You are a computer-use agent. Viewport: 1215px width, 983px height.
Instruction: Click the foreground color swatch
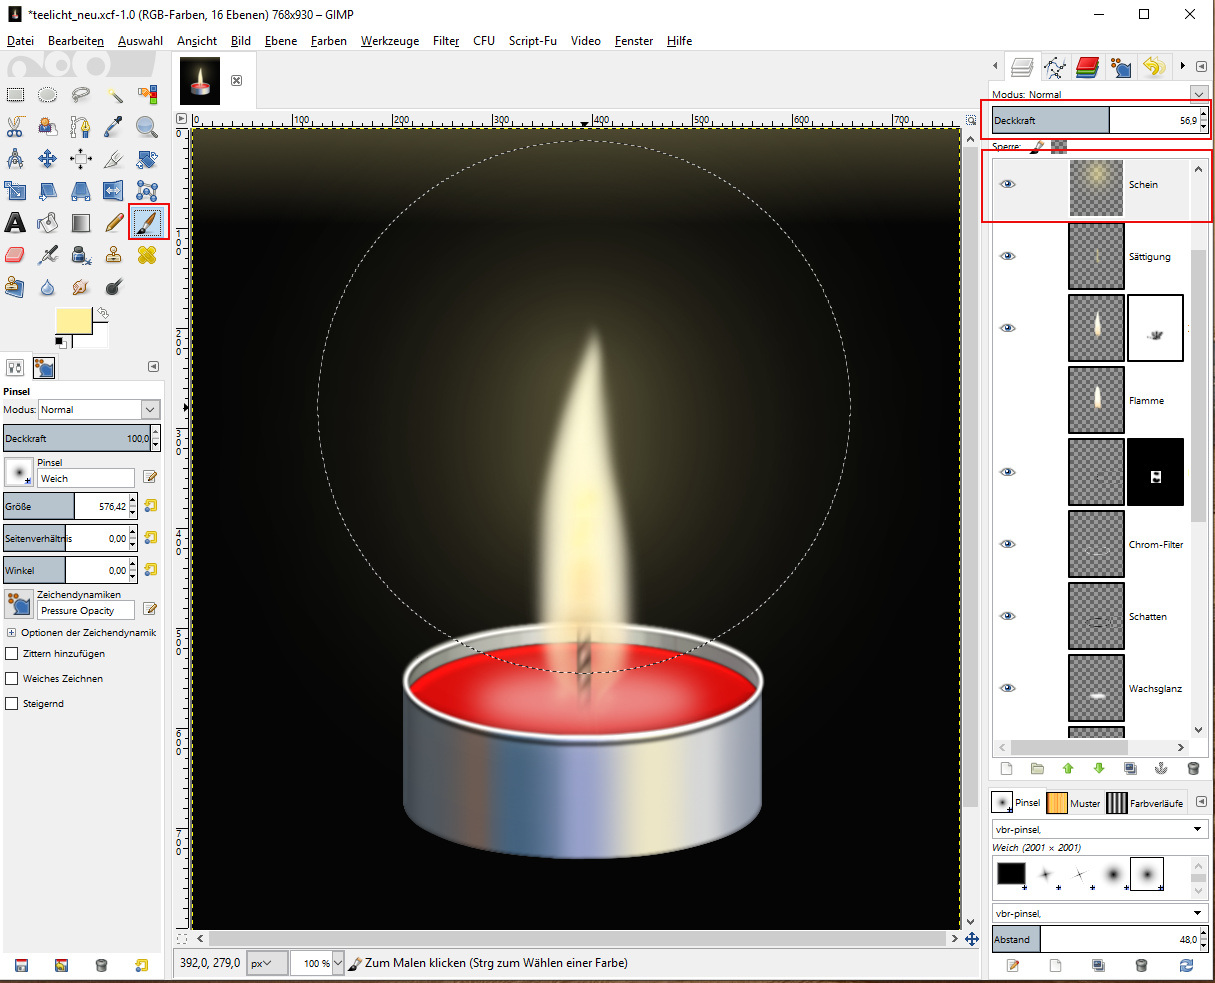[x=72, y=321]
